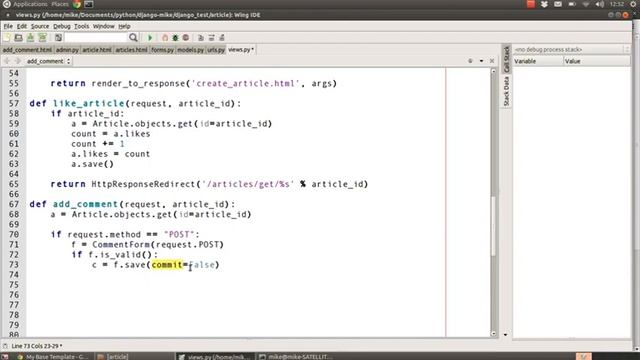The width and height of the screenshot is (640, 360).
Task: Open the add_comment scope dropdown
Action: click(48, 61)
